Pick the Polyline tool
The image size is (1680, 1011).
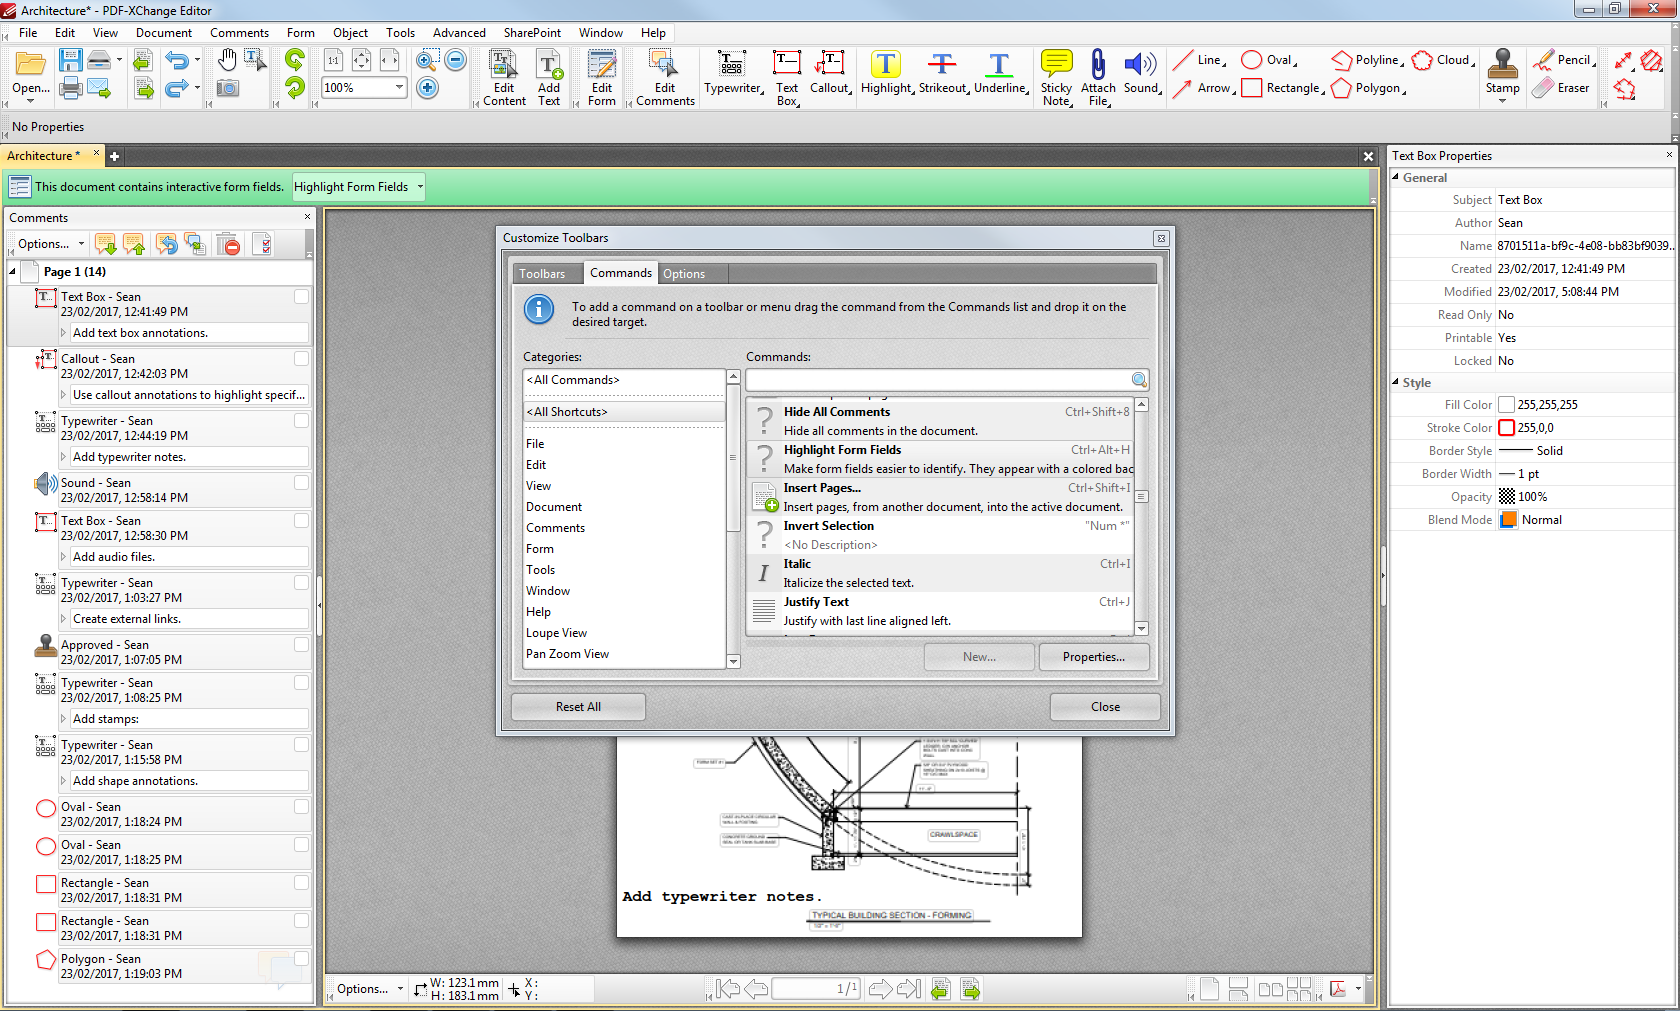[x=1367, y=60]
